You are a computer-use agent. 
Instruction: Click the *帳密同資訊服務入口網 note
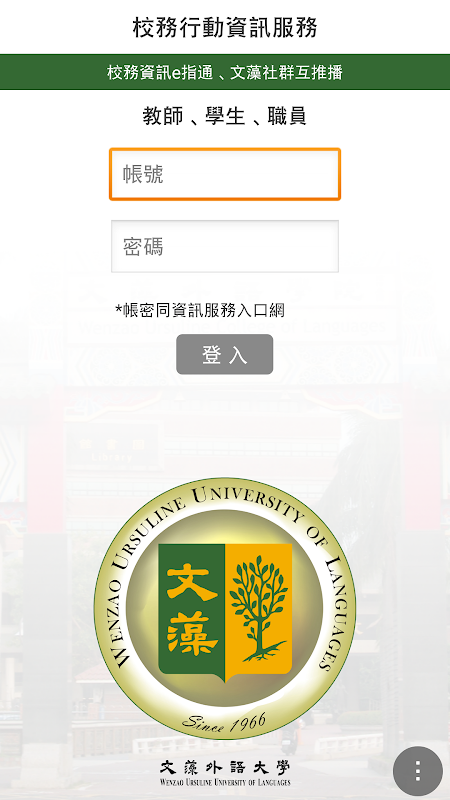point(199,309)
